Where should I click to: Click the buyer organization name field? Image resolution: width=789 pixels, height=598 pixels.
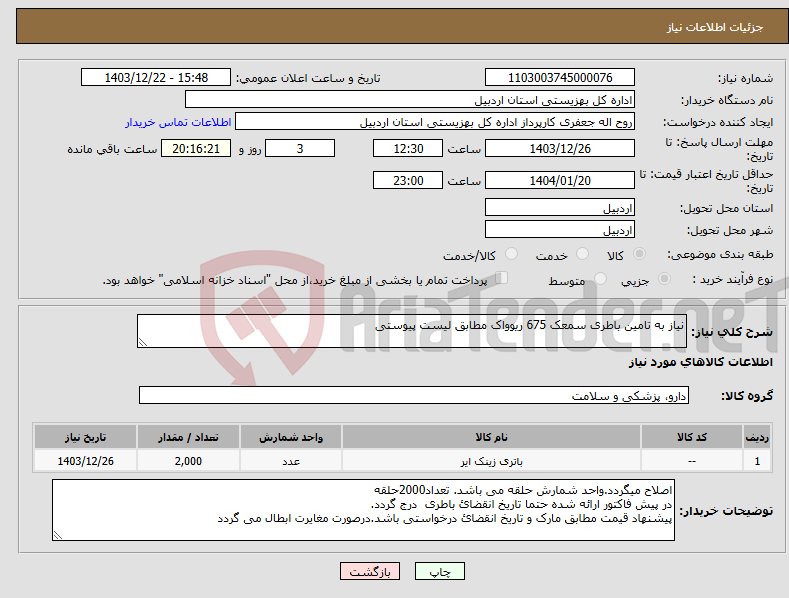pyautogui.click(x=410, y=99)
